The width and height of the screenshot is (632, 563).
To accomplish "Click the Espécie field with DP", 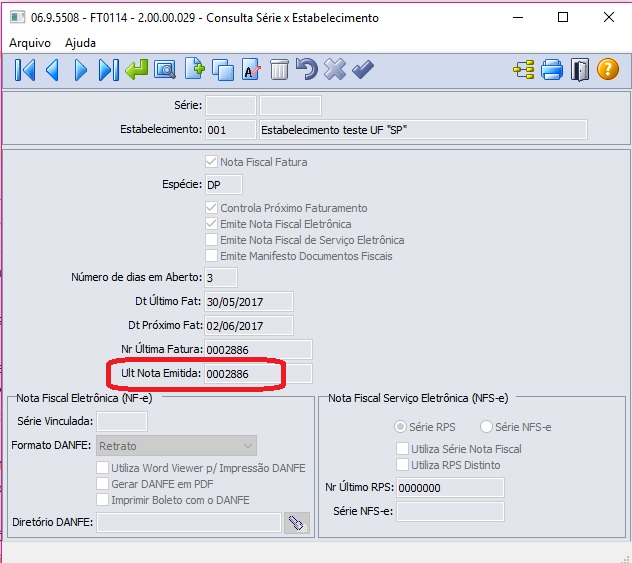I will click(224, 185).
